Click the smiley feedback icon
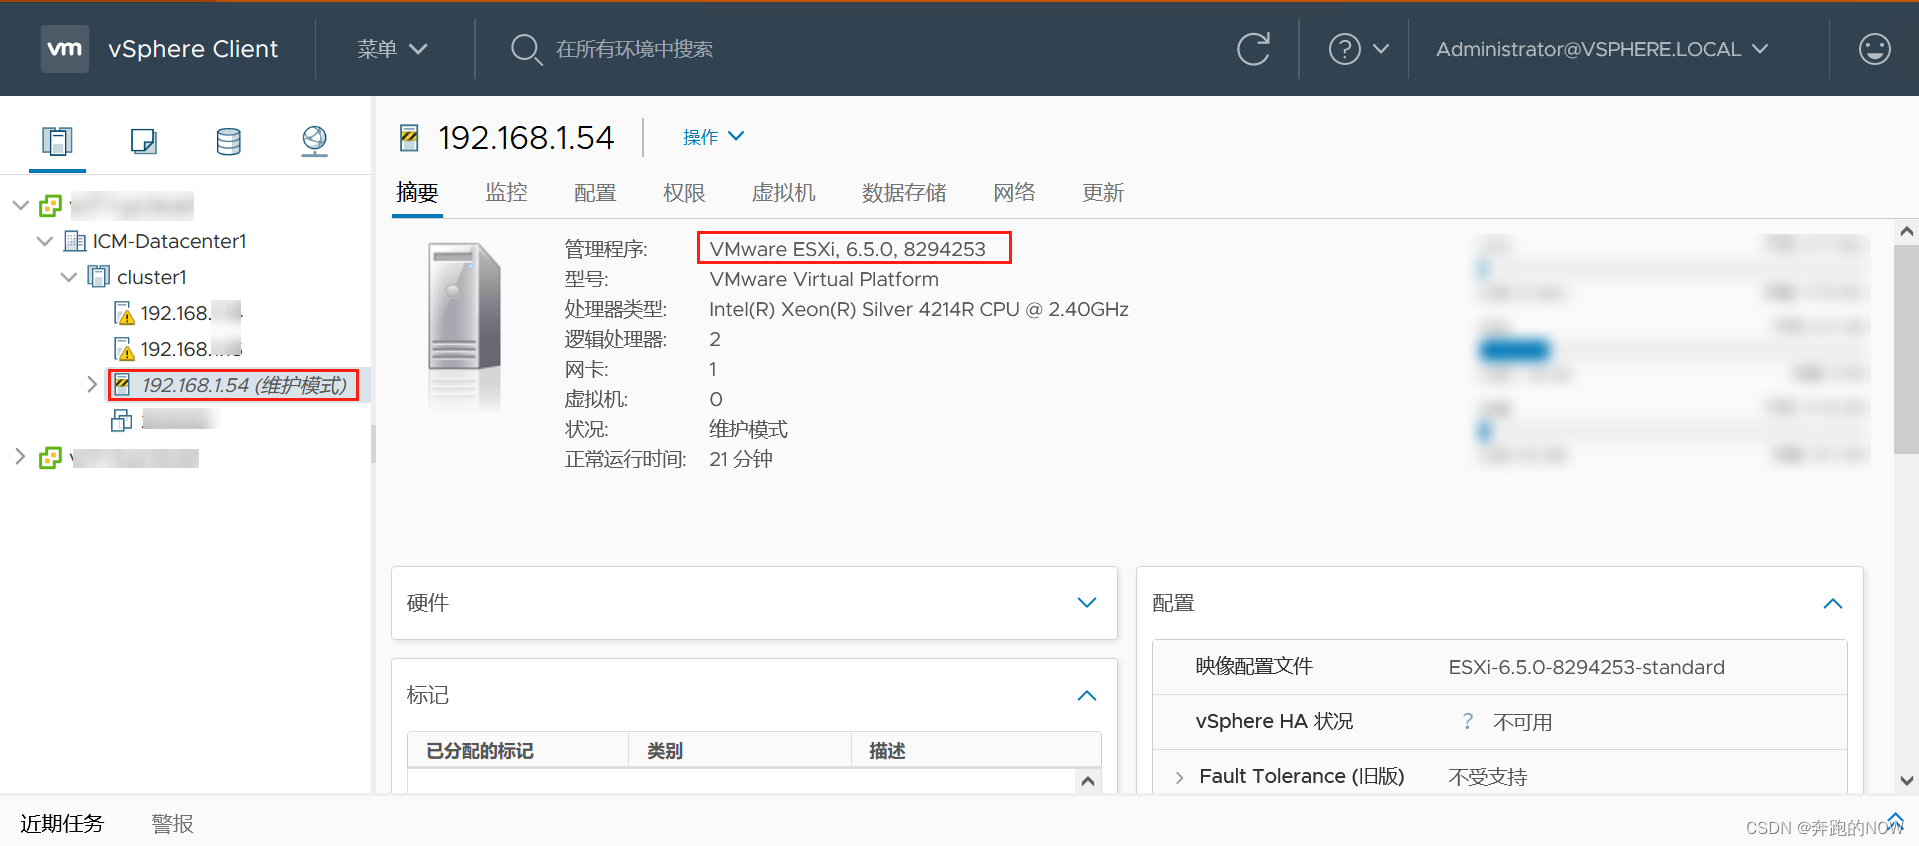Image resolution: width=1919 pixels, height=846 pixels. 1874,49
